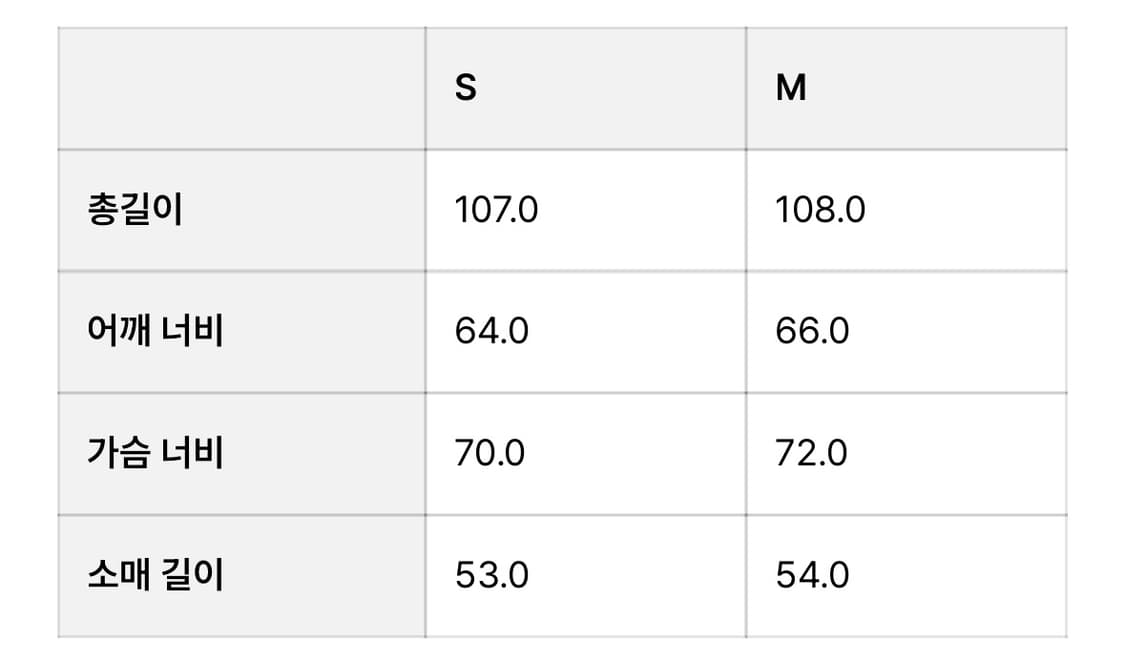1125x657 pixels.
Task: Click the M size column header
Action: click(x=790, y=89)
